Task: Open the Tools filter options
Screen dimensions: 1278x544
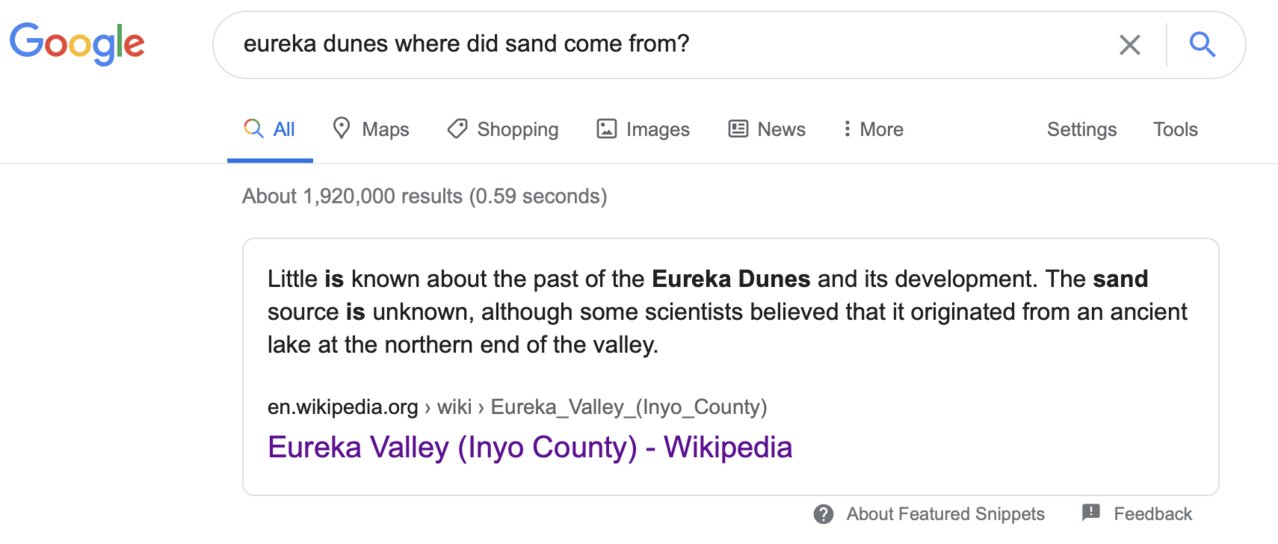Action: coord(1175,129)
